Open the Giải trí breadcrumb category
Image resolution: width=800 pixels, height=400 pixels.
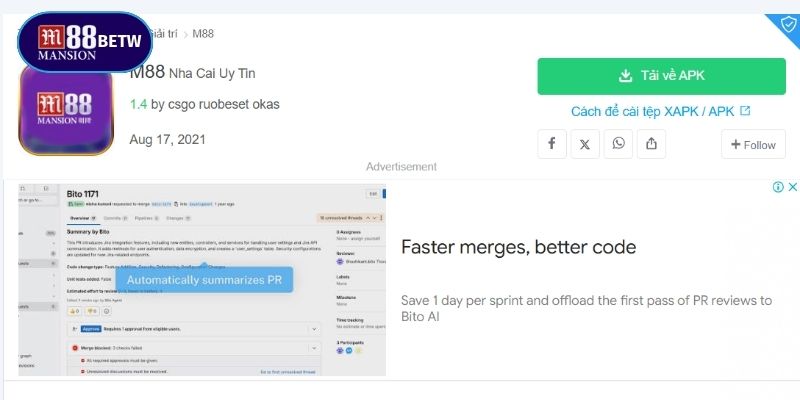[164, 34]
